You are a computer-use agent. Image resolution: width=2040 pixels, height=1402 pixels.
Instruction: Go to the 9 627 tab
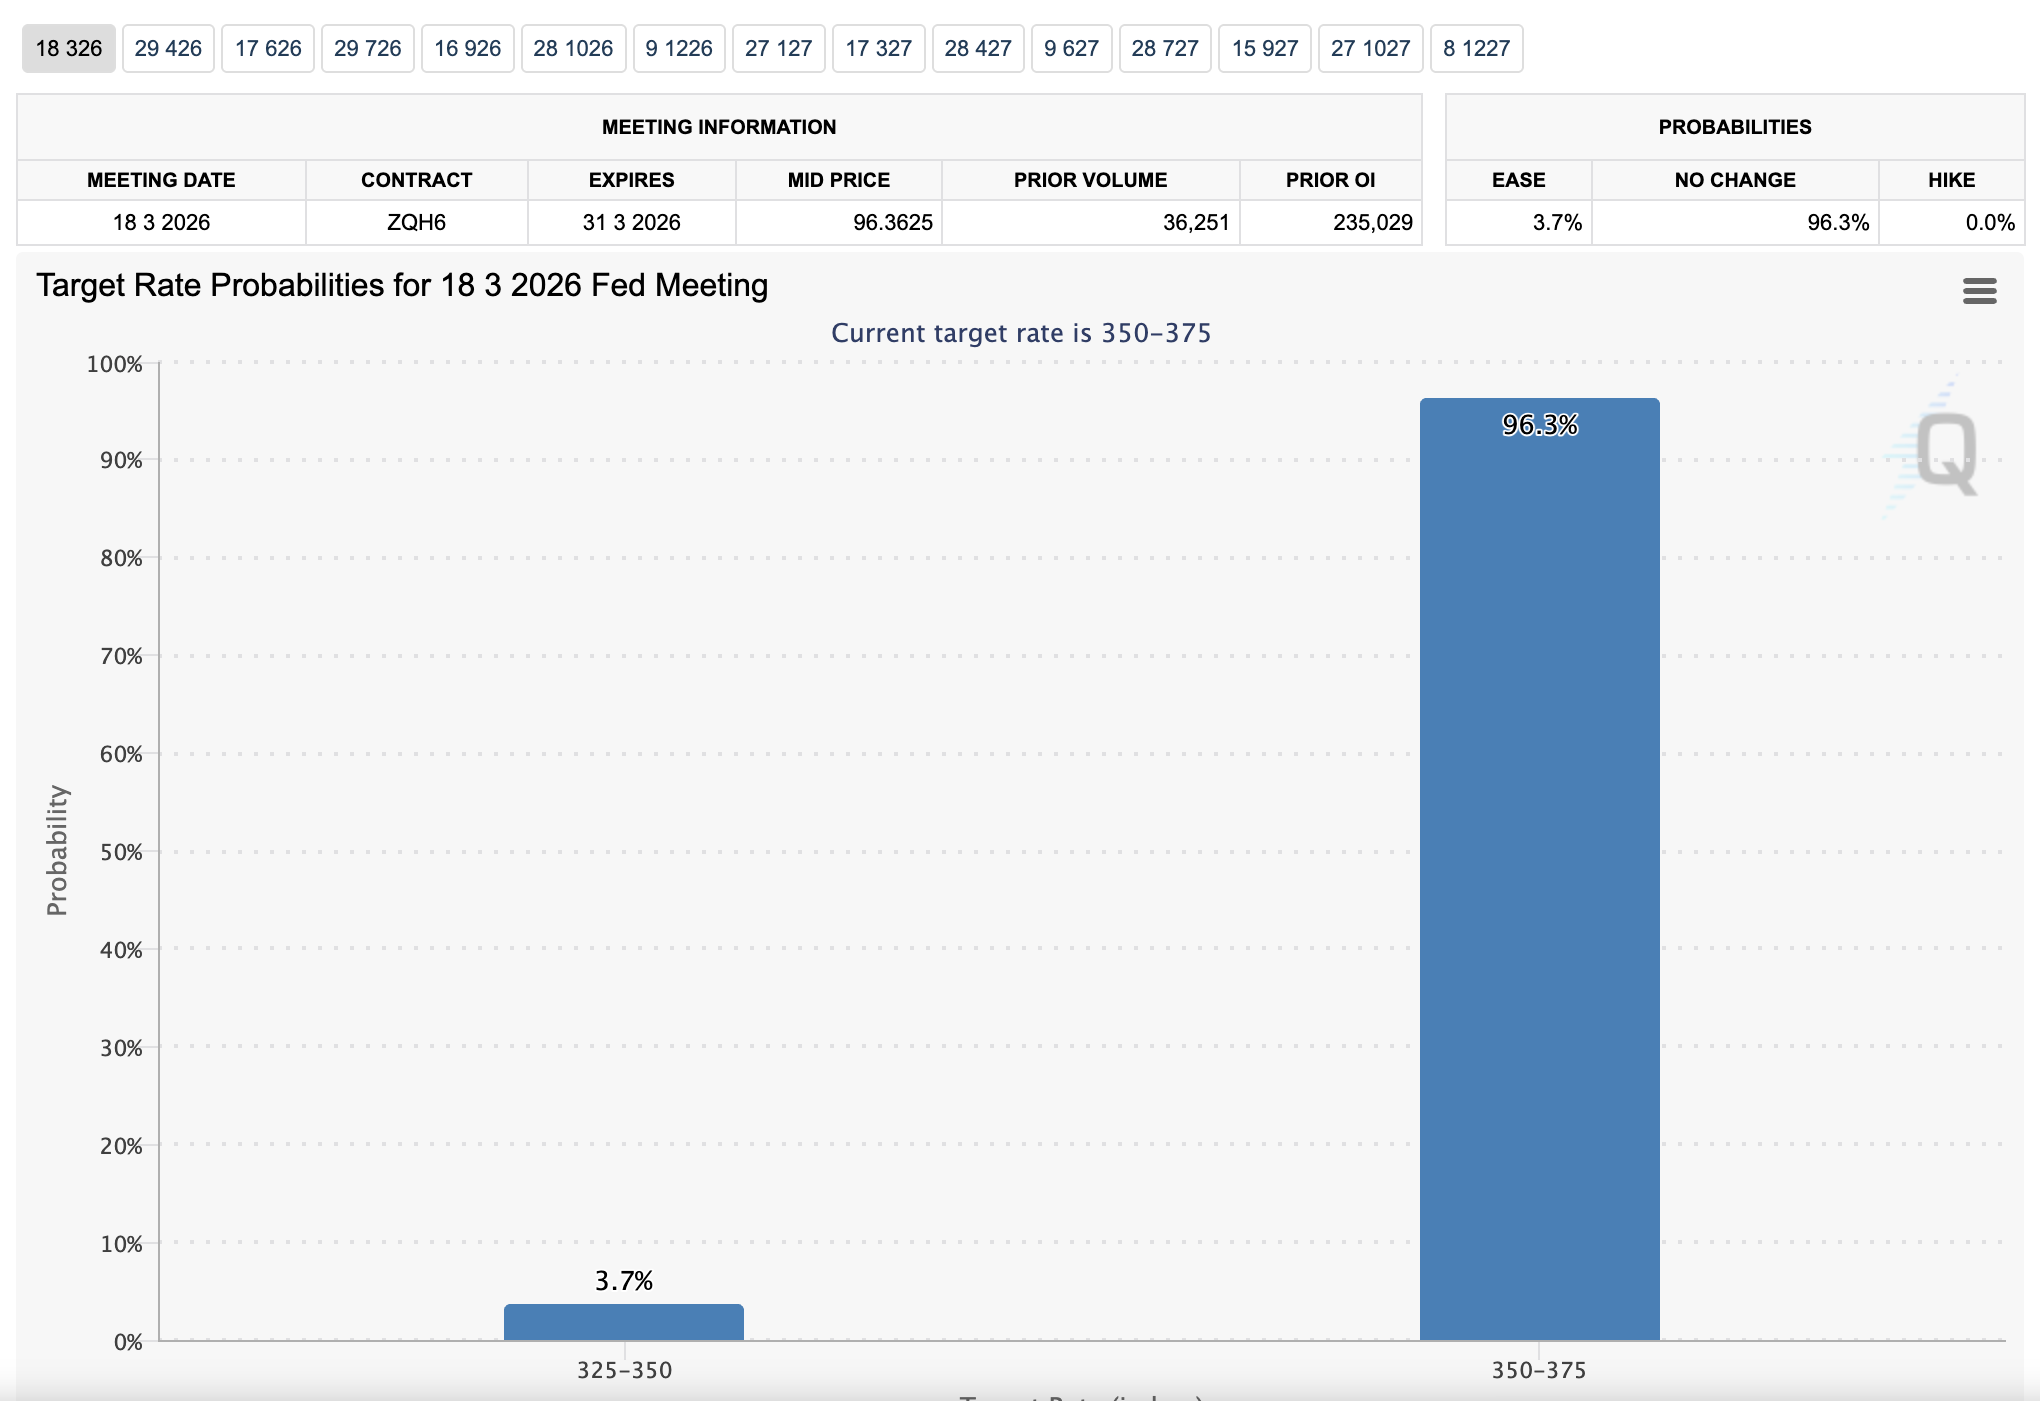point(1071,49)
